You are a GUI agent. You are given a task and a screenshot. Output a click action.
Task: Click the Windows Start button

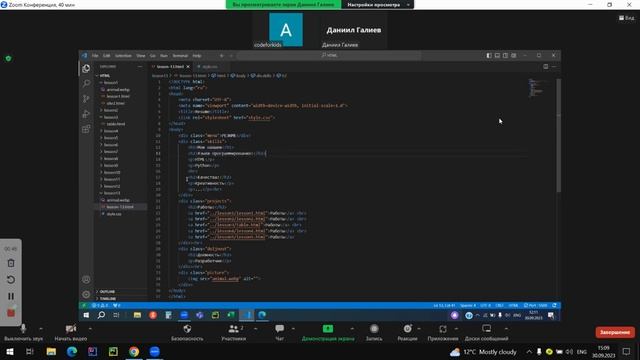click(x=10, y=351)
